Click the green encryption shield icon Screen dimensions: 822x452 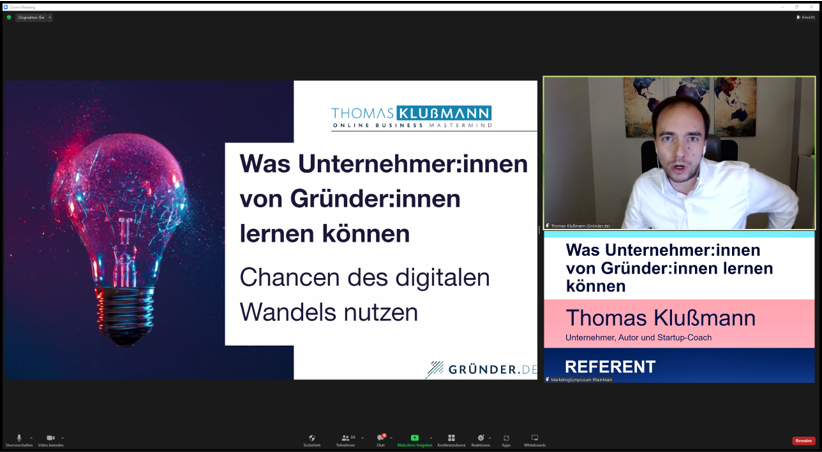(x=9, y=17)
